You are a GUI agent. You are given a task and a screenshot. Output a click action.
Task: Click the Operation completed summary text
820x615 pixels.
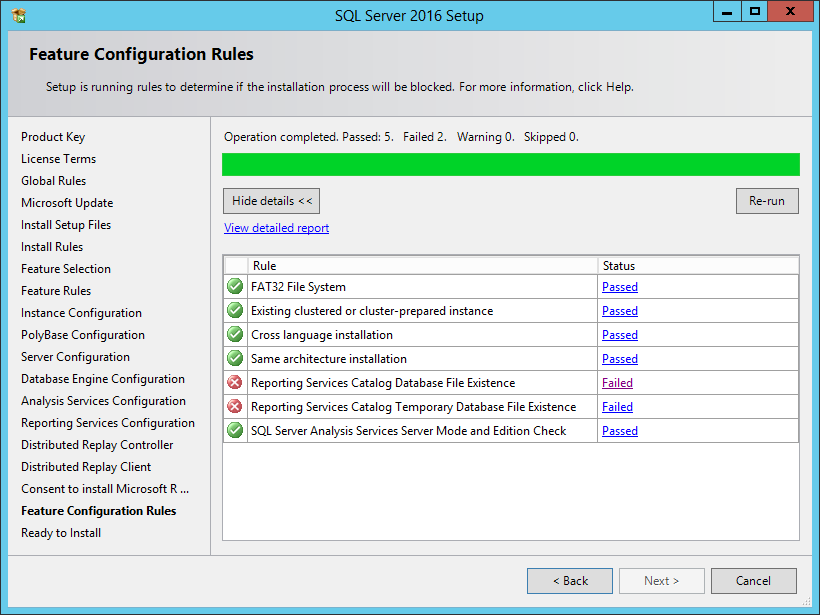point(401,137)
